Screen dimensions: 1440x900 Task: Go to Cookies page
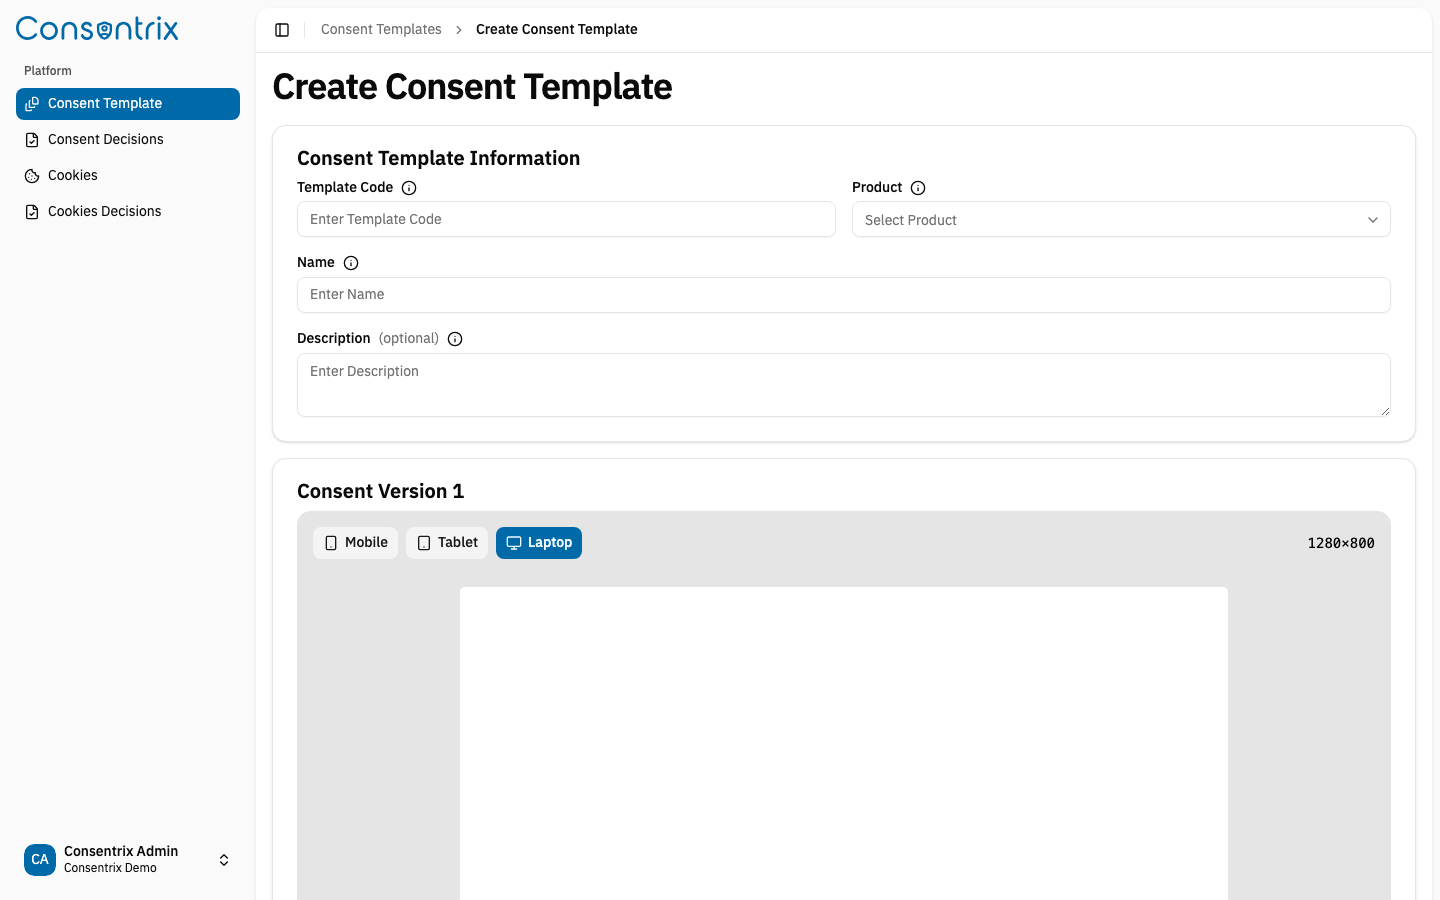[x=128, y=176]
